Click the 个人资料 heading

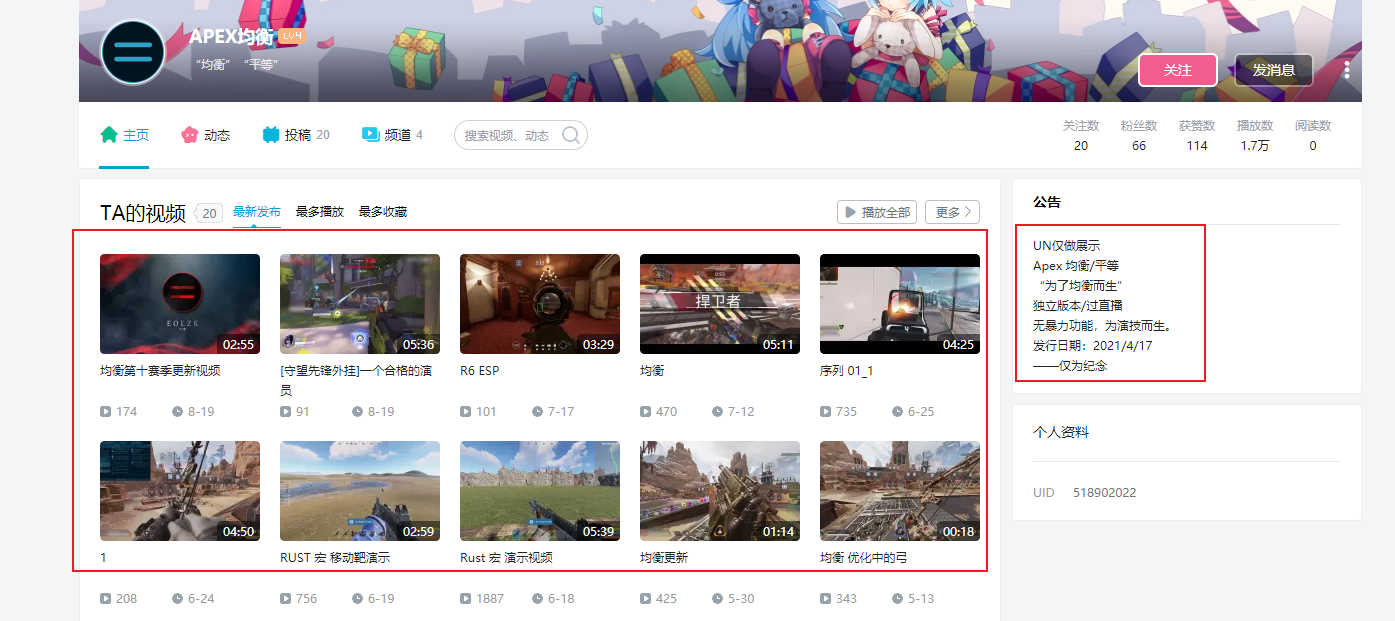pyautogui.click(x=1061, y=433)
